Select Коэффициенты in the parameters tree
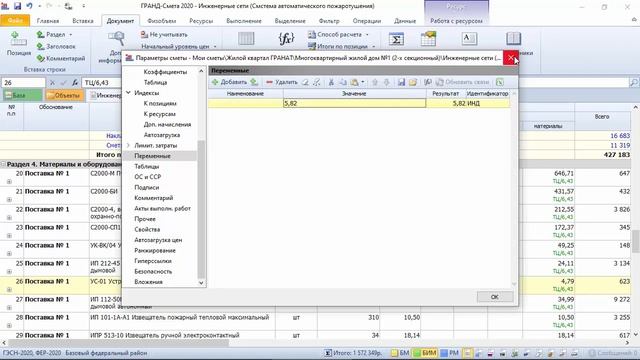Image resolution: width=640 pixels, height=360 pixels. click(x=165, y=72)
